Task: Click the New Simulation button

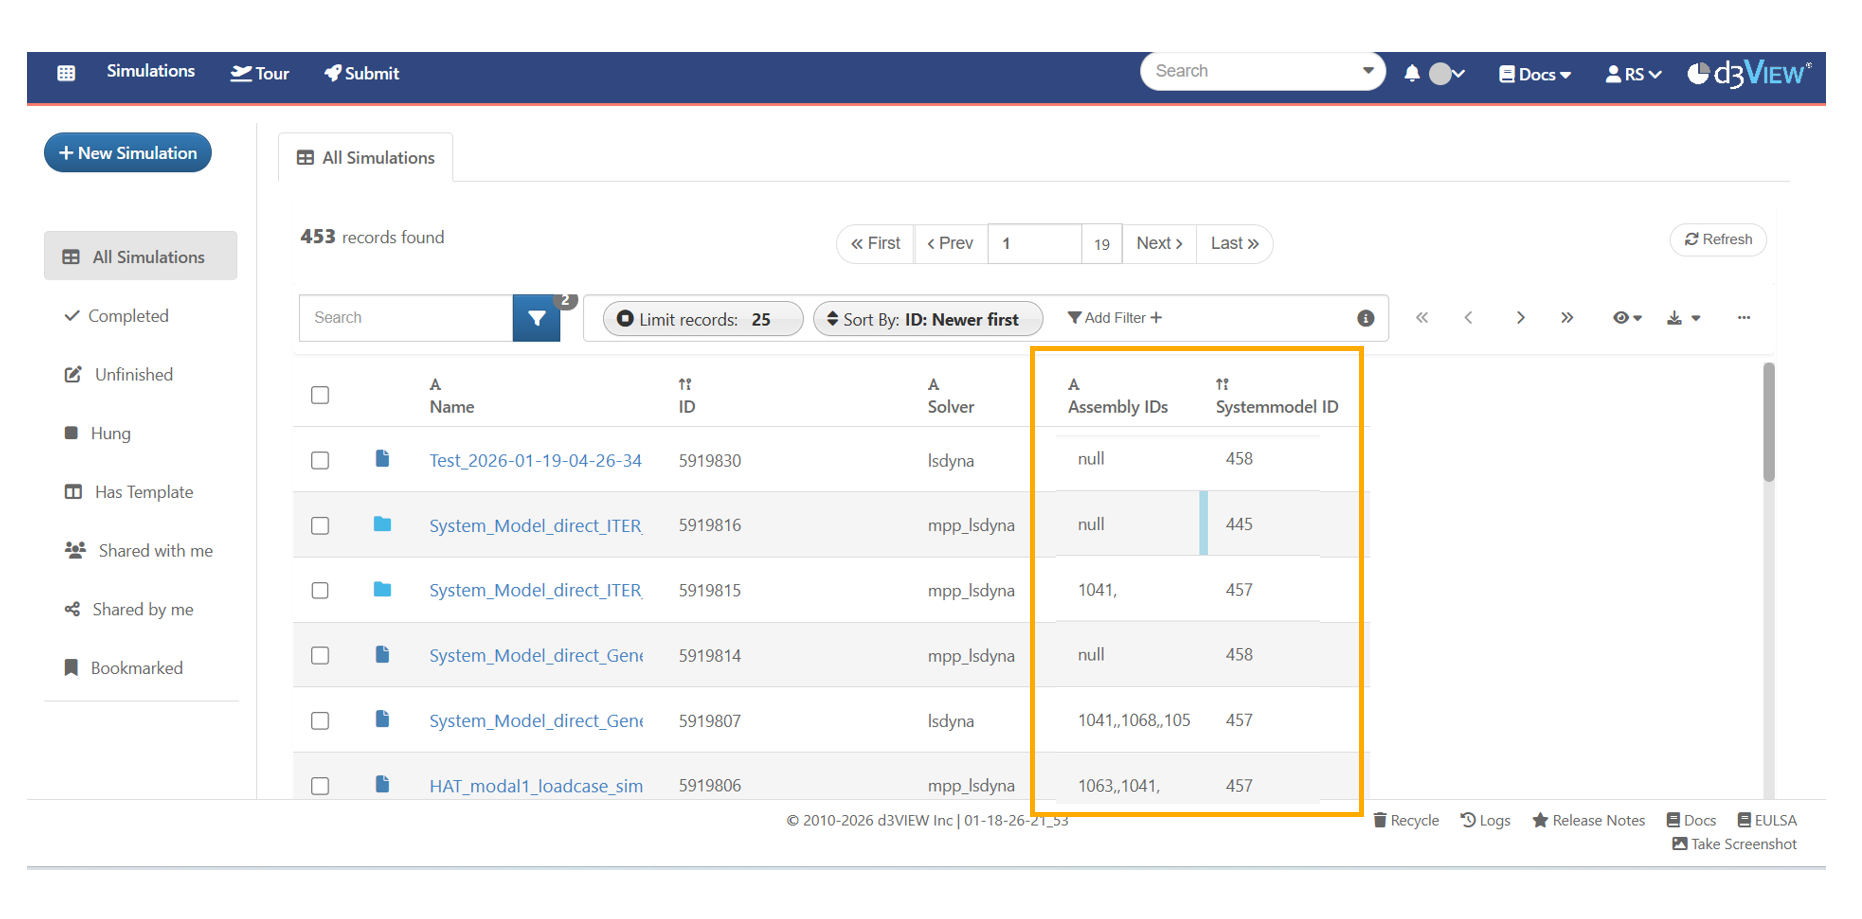Action: [x=128, y=153]
